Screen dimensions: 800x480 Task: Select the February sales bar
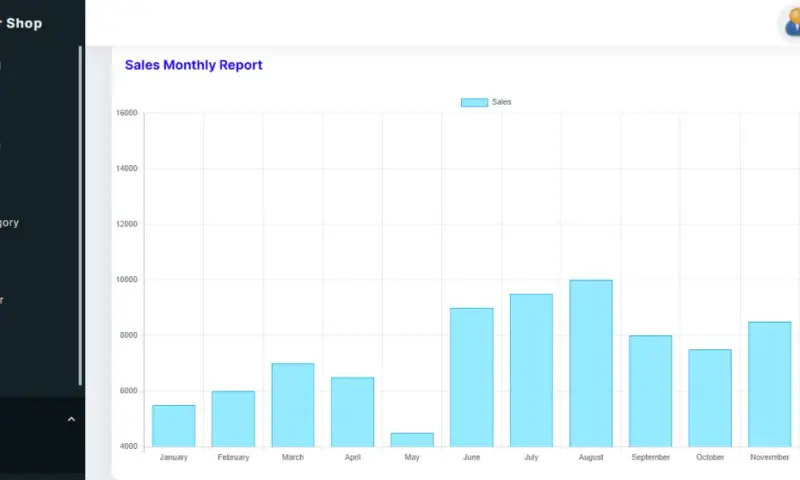(233, 419)
